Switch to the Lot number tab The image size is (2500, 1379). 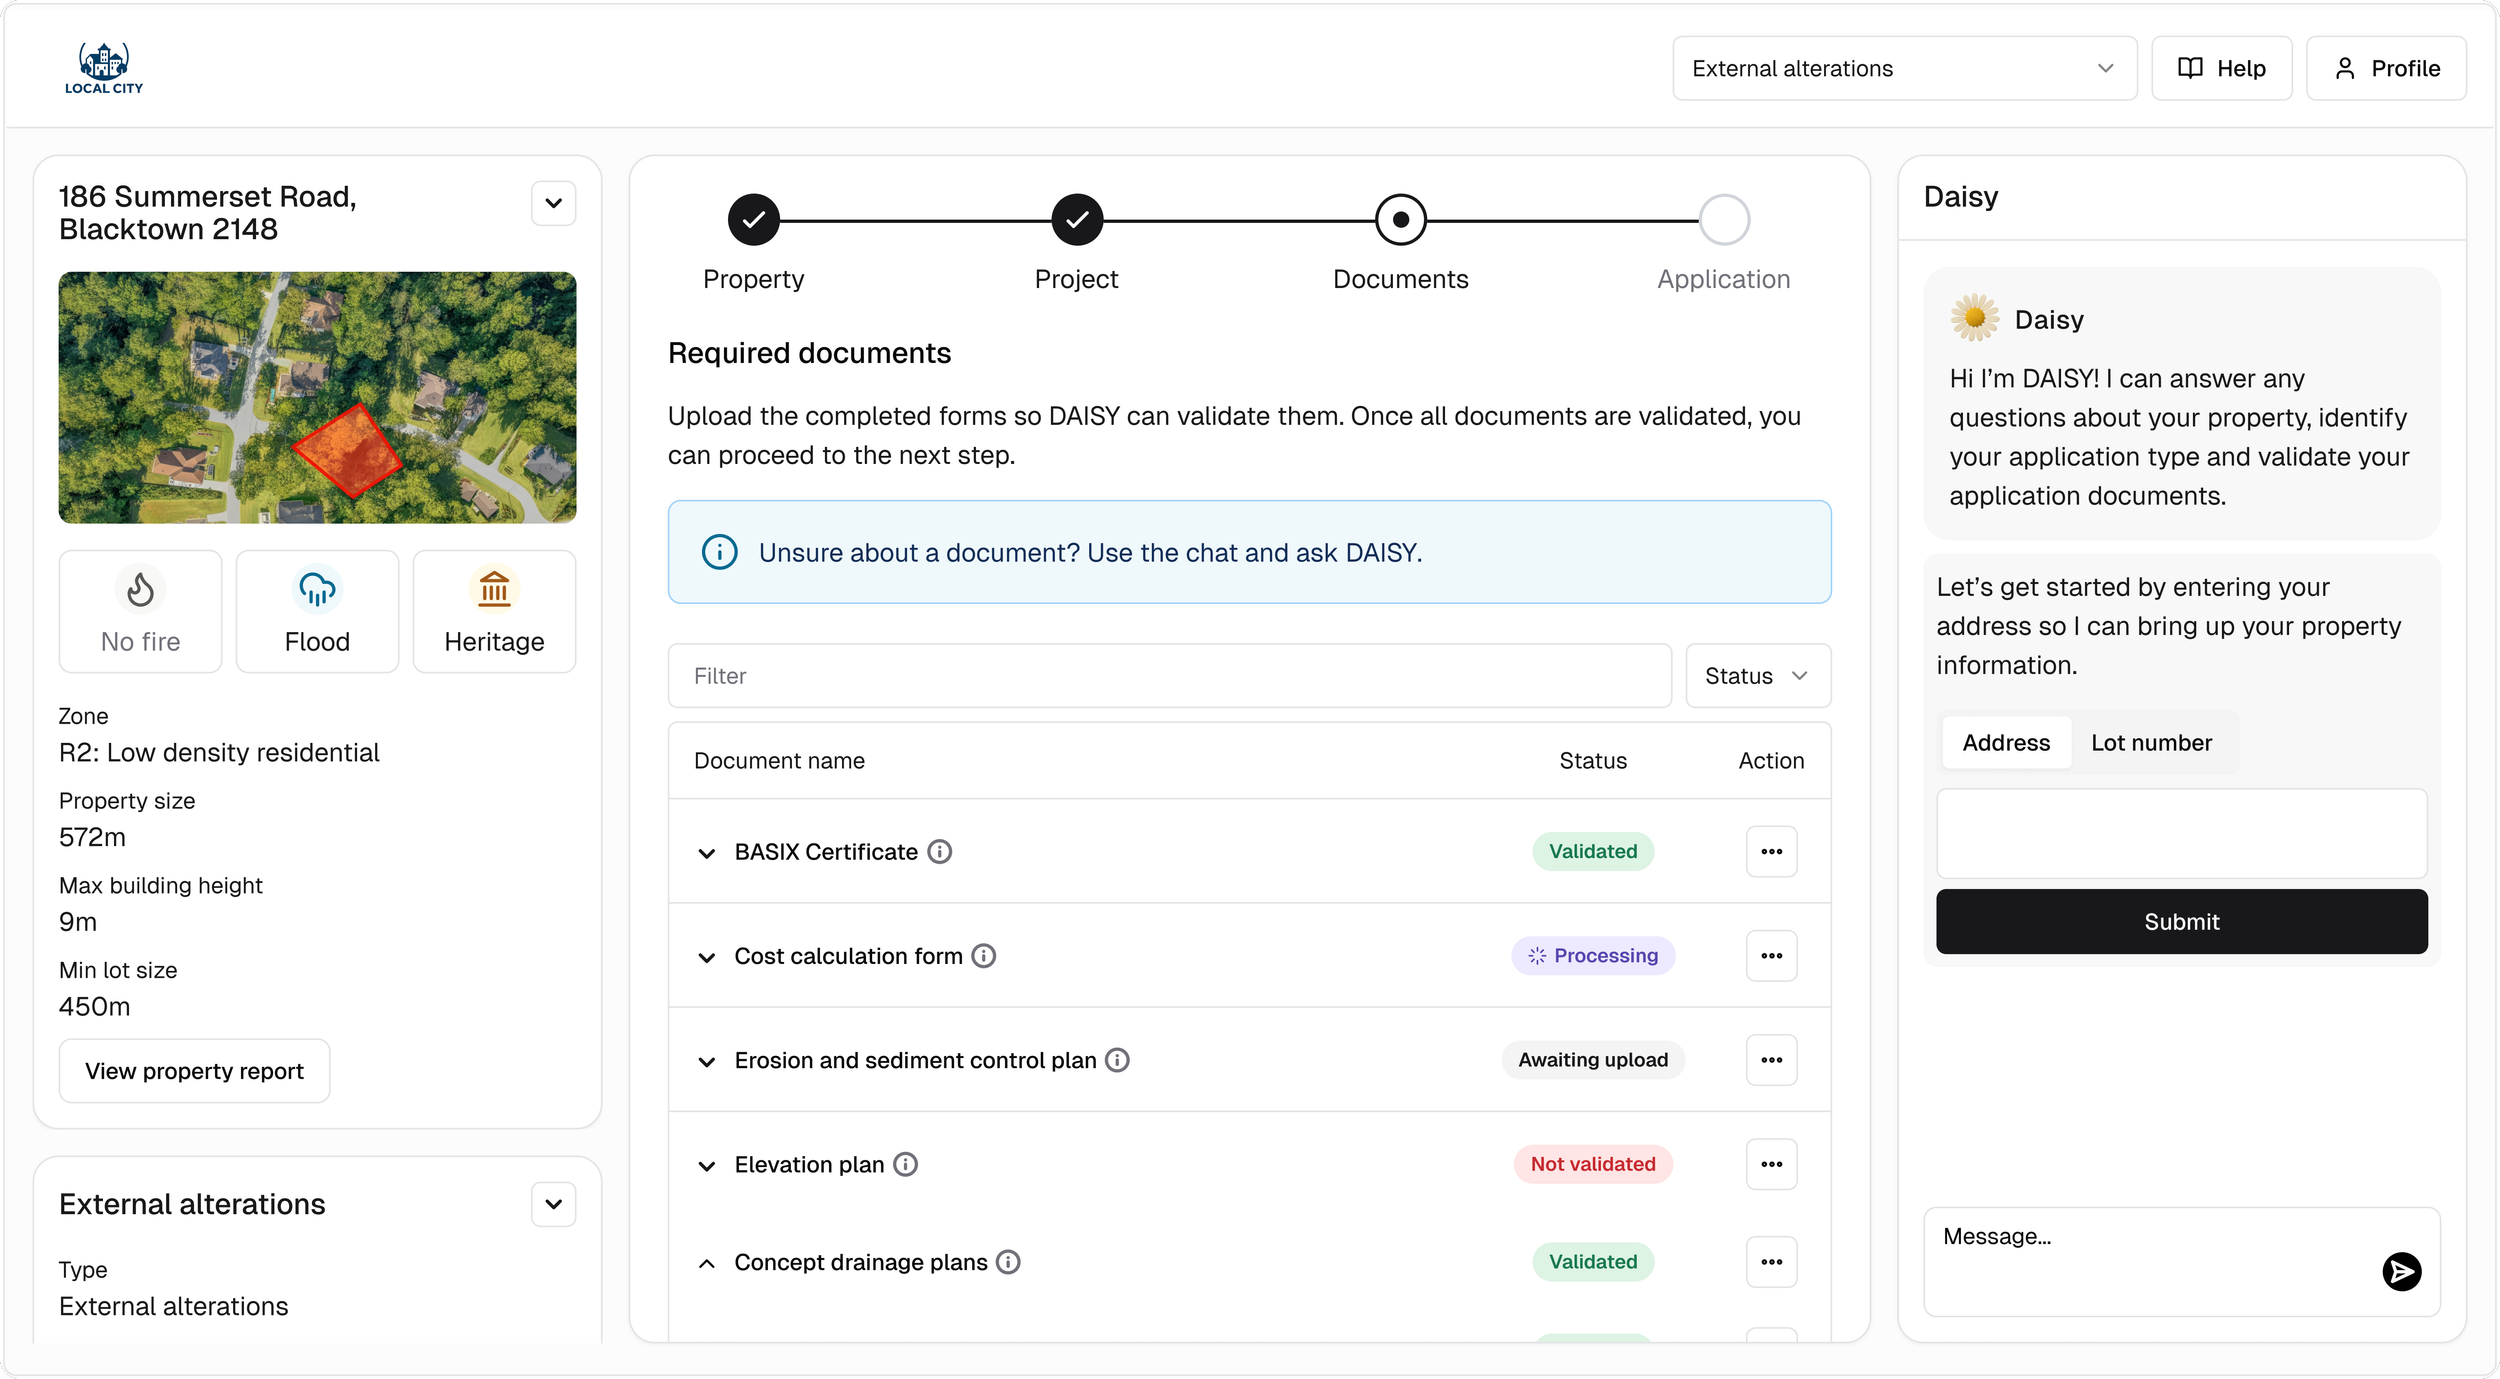[x=2151, y=743]
